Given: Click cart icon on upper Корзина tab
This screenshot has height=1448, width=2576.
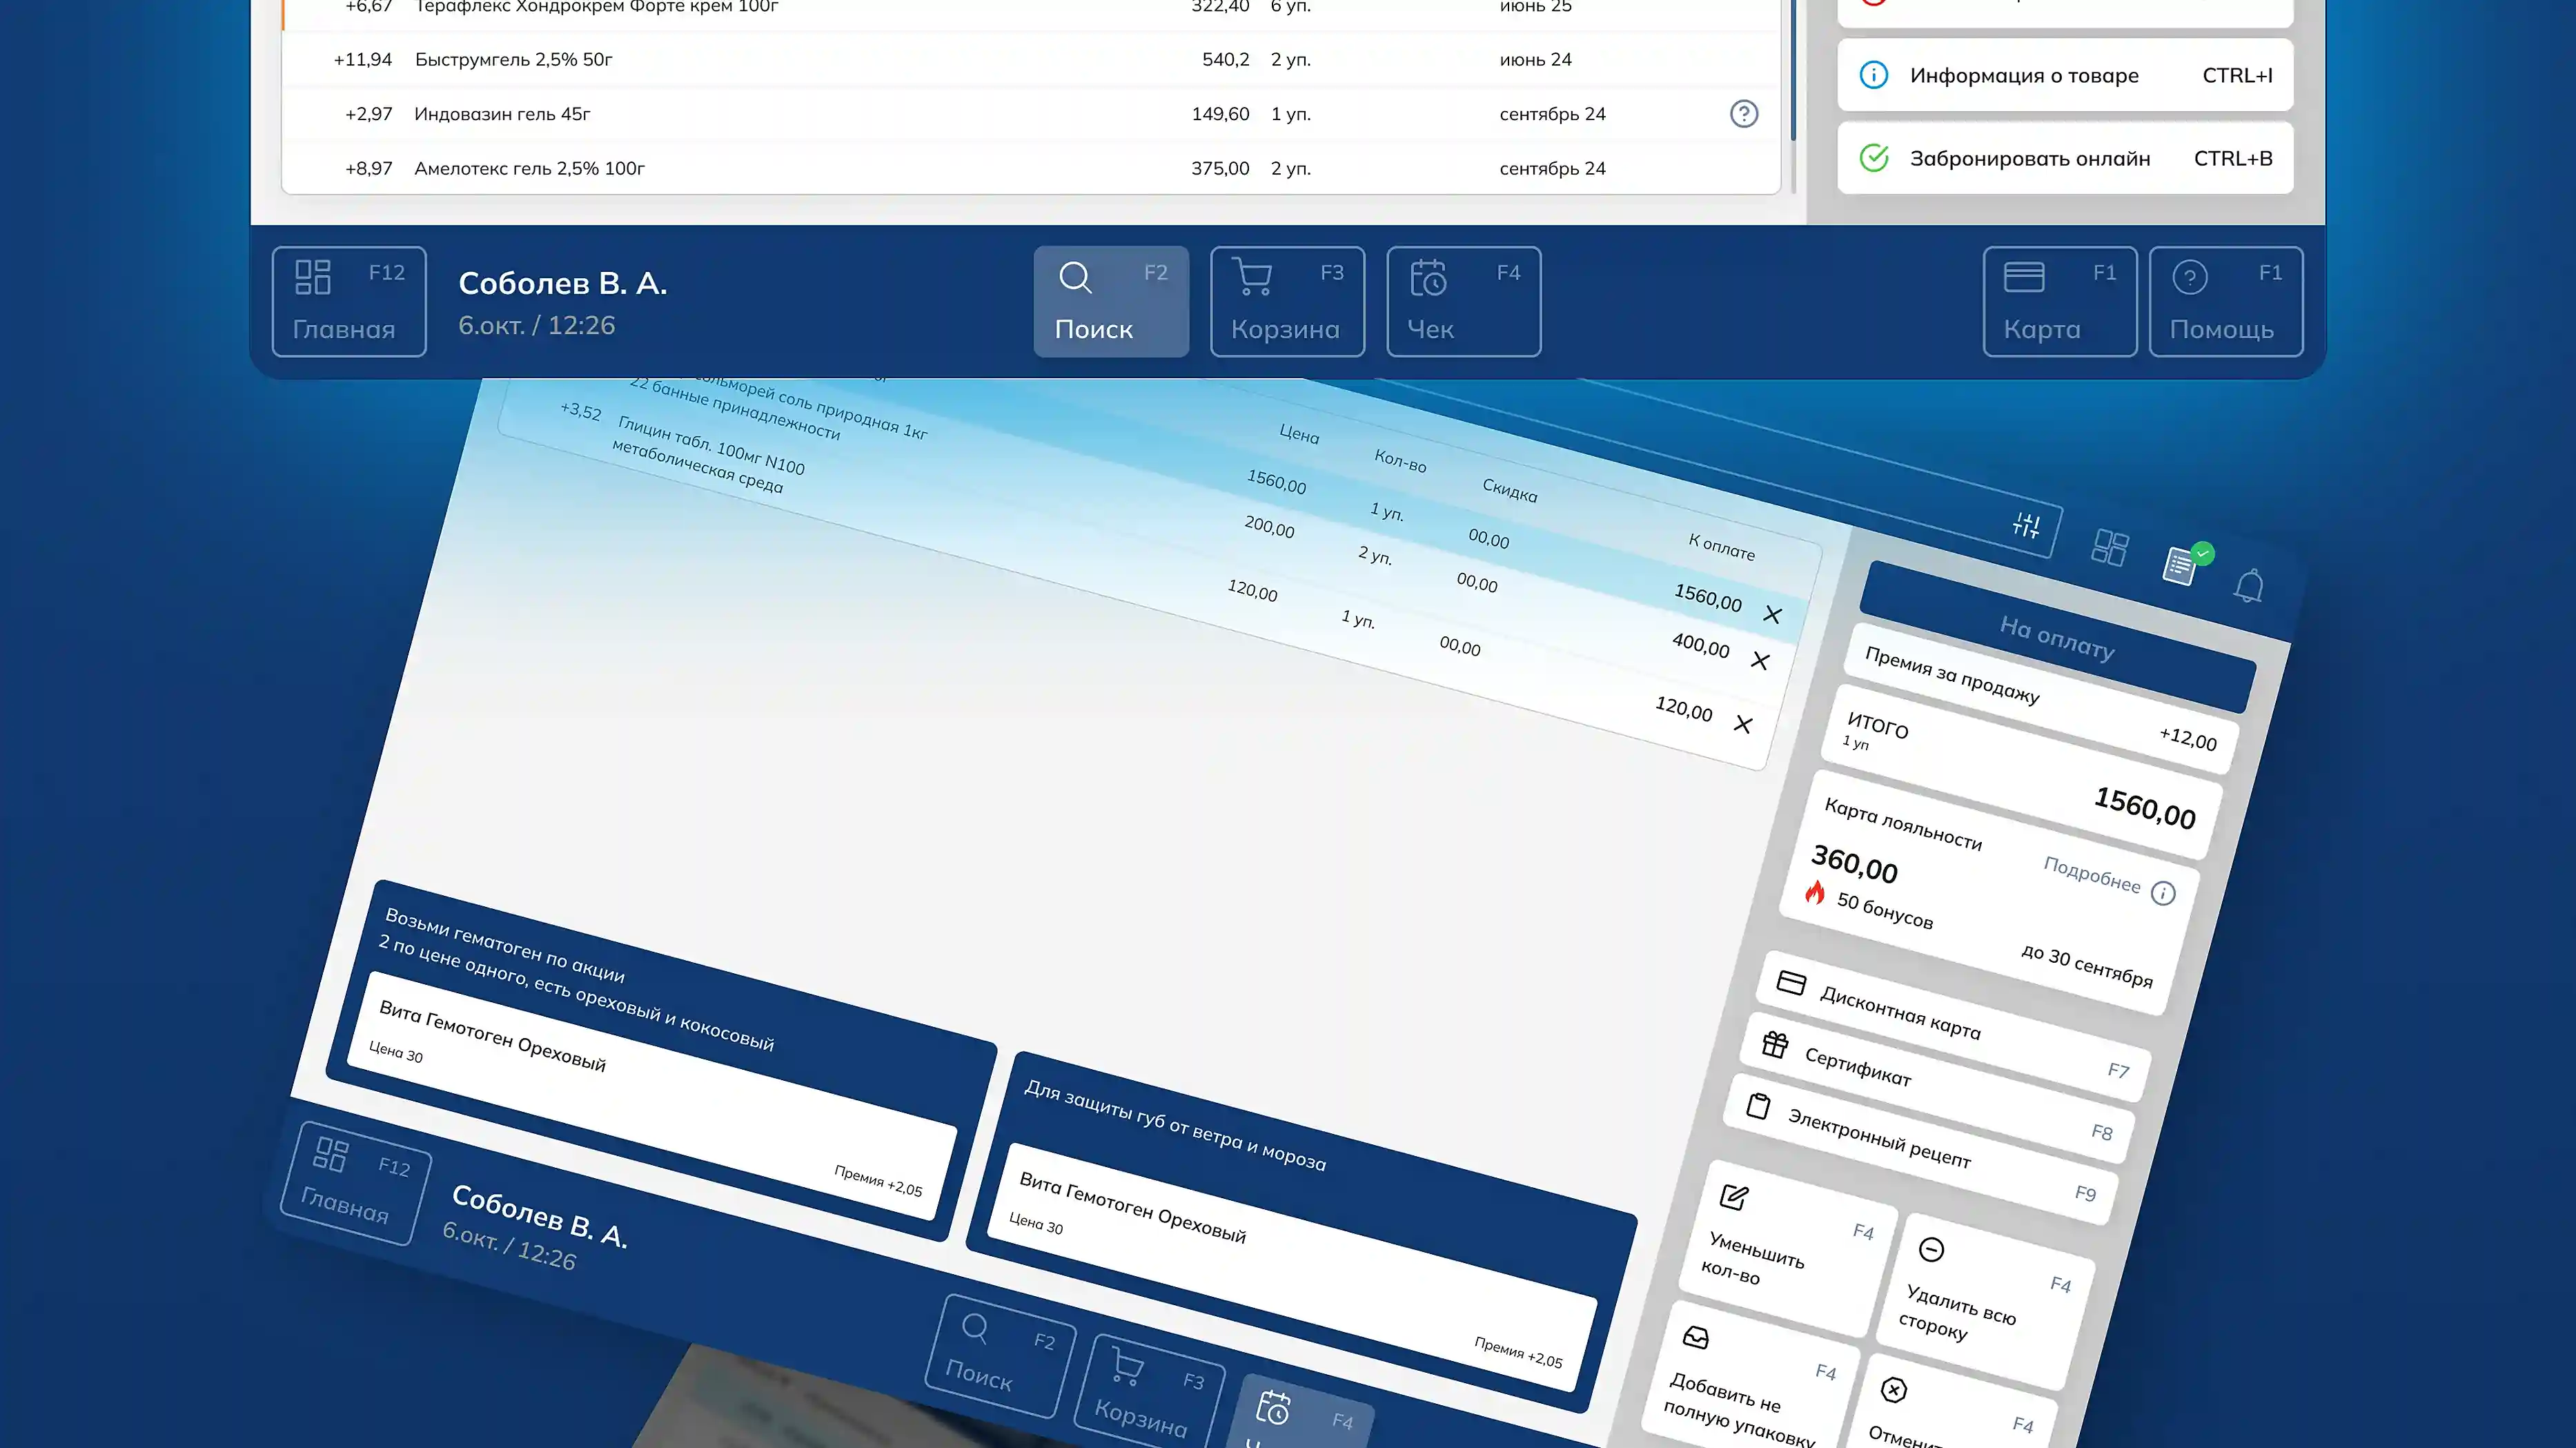Looking at the screenshot, I should coord(1251,277).
